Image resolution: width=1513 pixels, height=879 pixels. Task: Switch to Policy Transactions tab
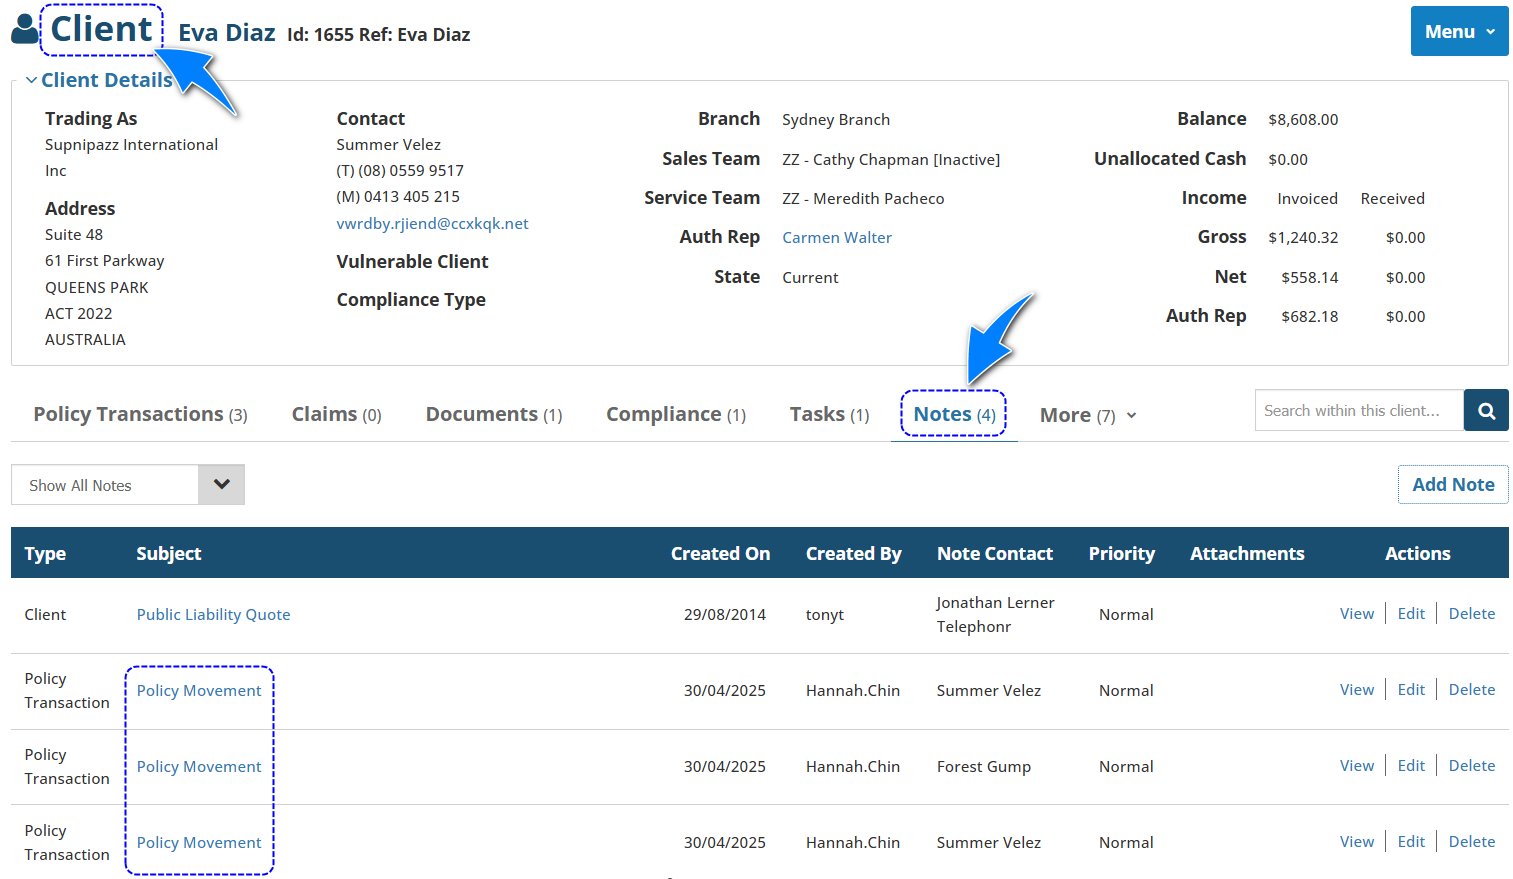point(140,415)
